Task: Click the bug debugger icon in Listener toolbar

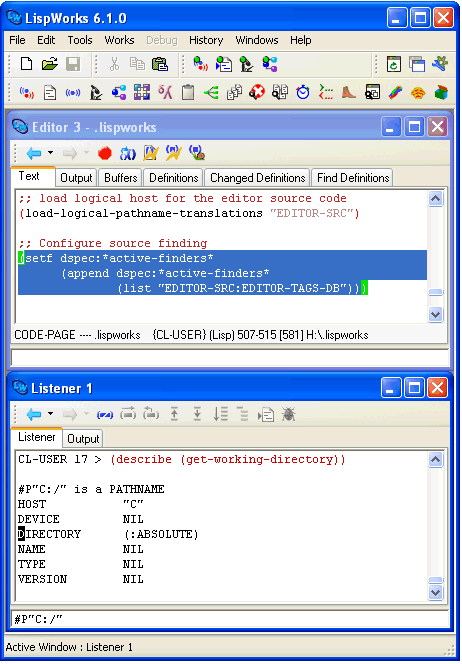Action: [288, 414]
